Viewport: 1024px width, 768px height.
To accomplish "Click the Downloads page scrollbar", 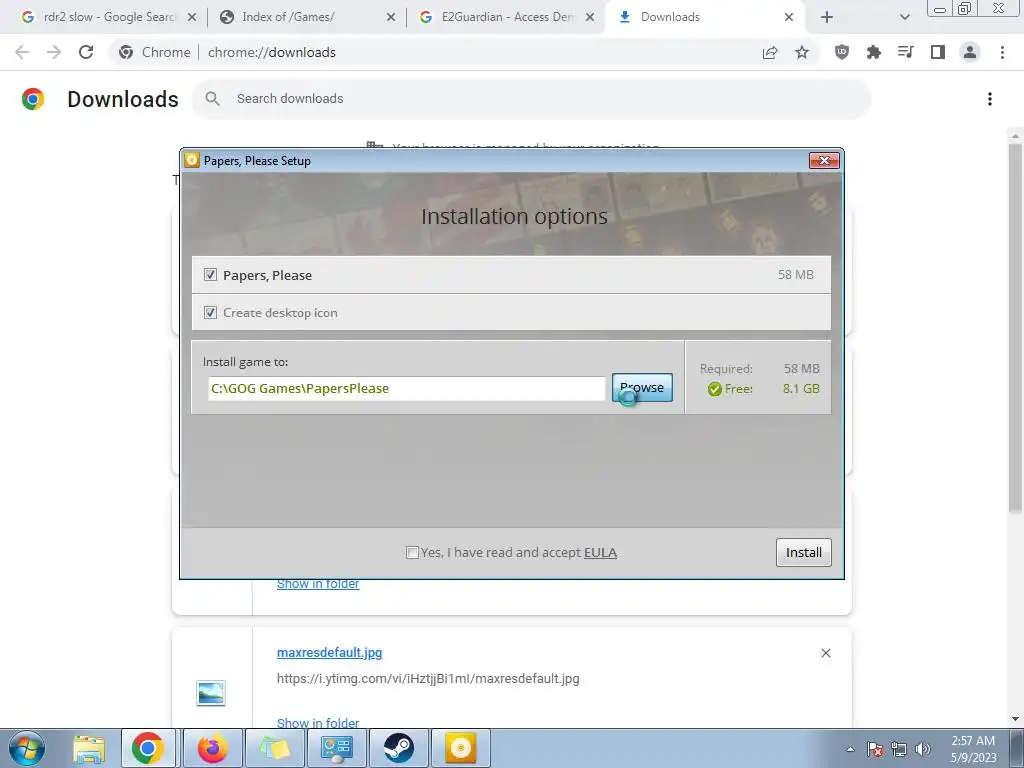I will 1015,327.
